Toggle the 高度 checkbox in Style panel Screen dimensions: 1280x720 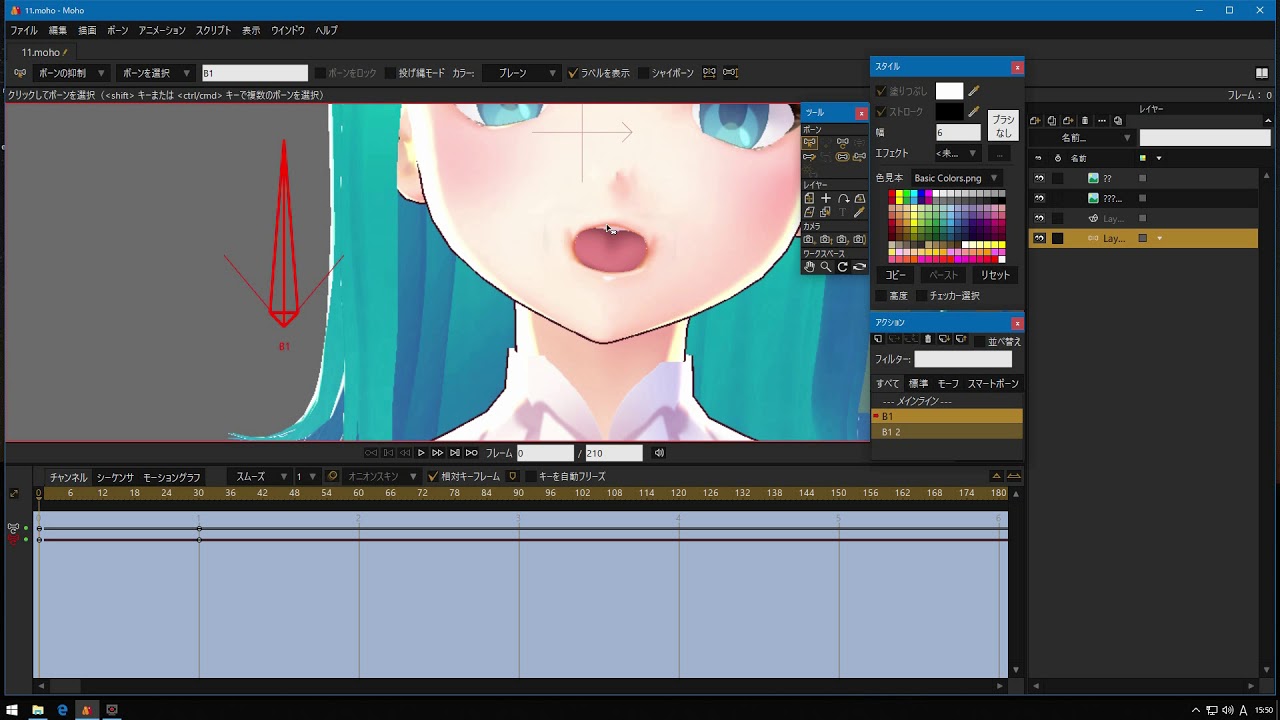881,296
